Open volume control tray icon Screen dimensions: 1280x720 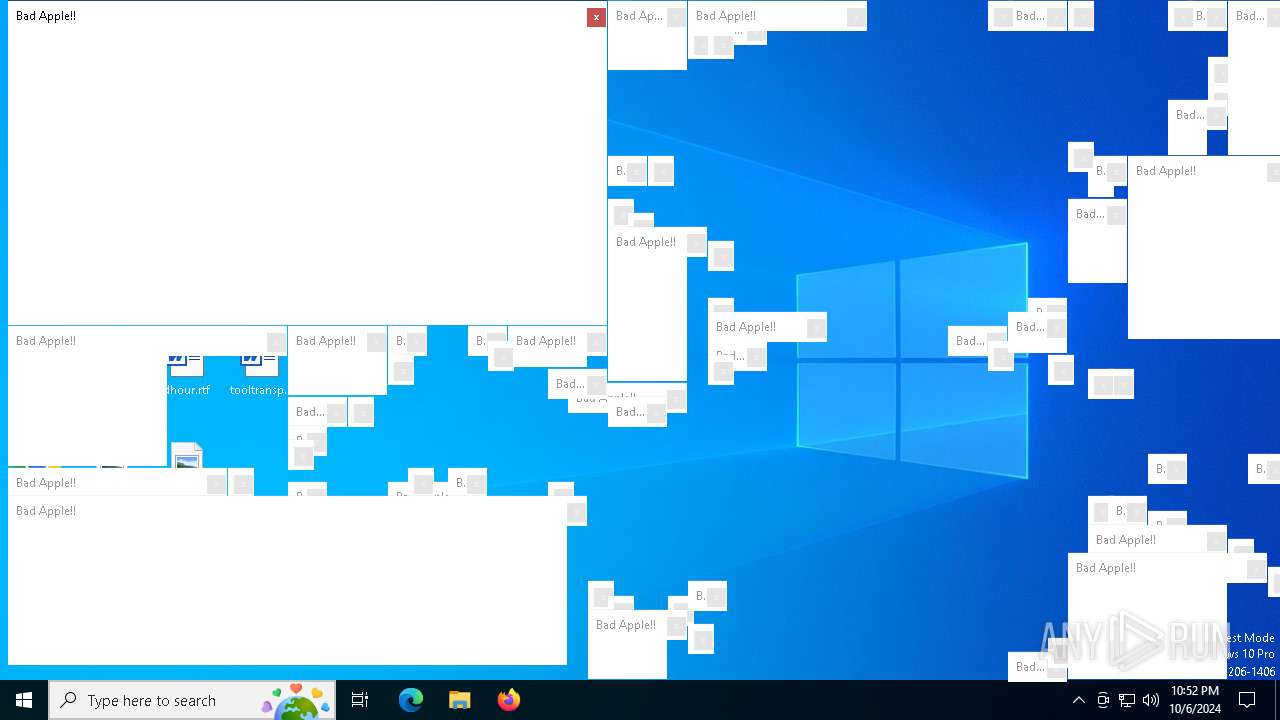[x=1151, y=700]
